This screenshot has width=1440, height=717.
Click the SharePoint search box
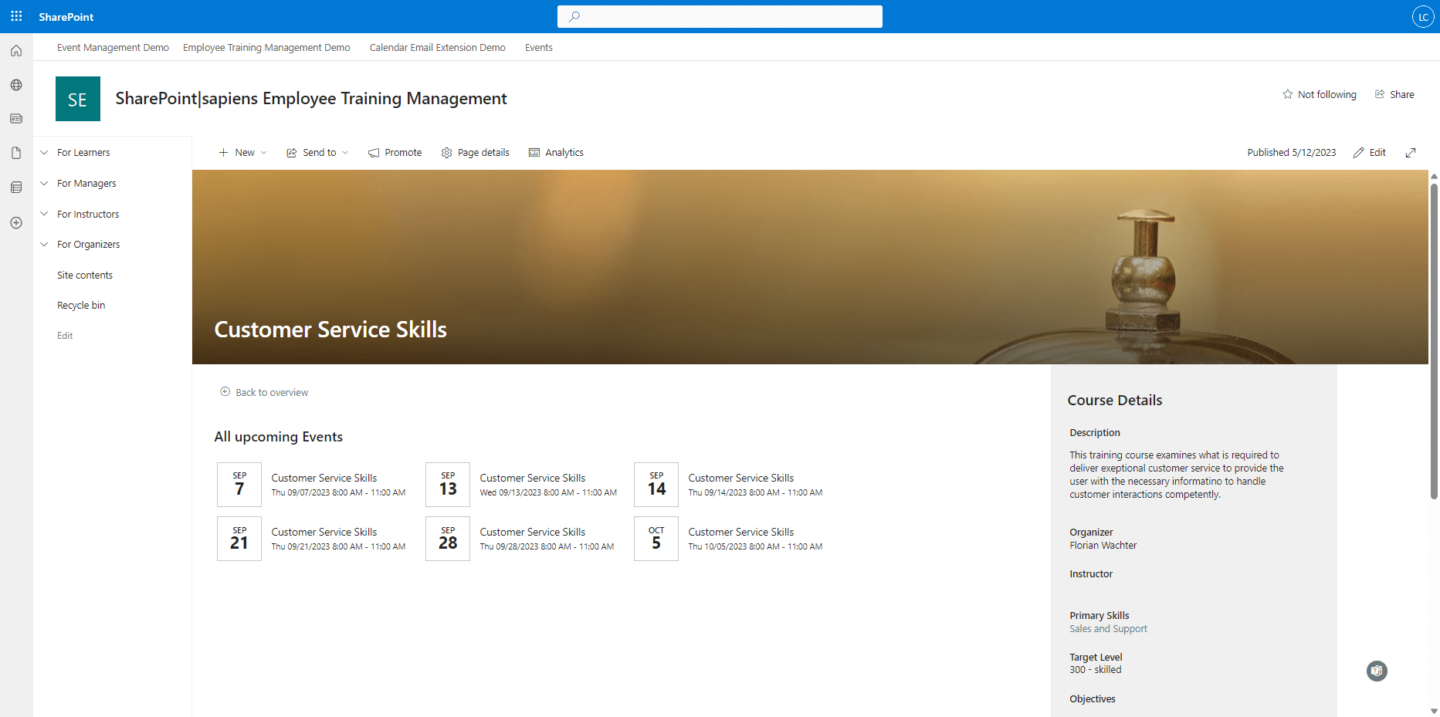click(x=720, y=16)
